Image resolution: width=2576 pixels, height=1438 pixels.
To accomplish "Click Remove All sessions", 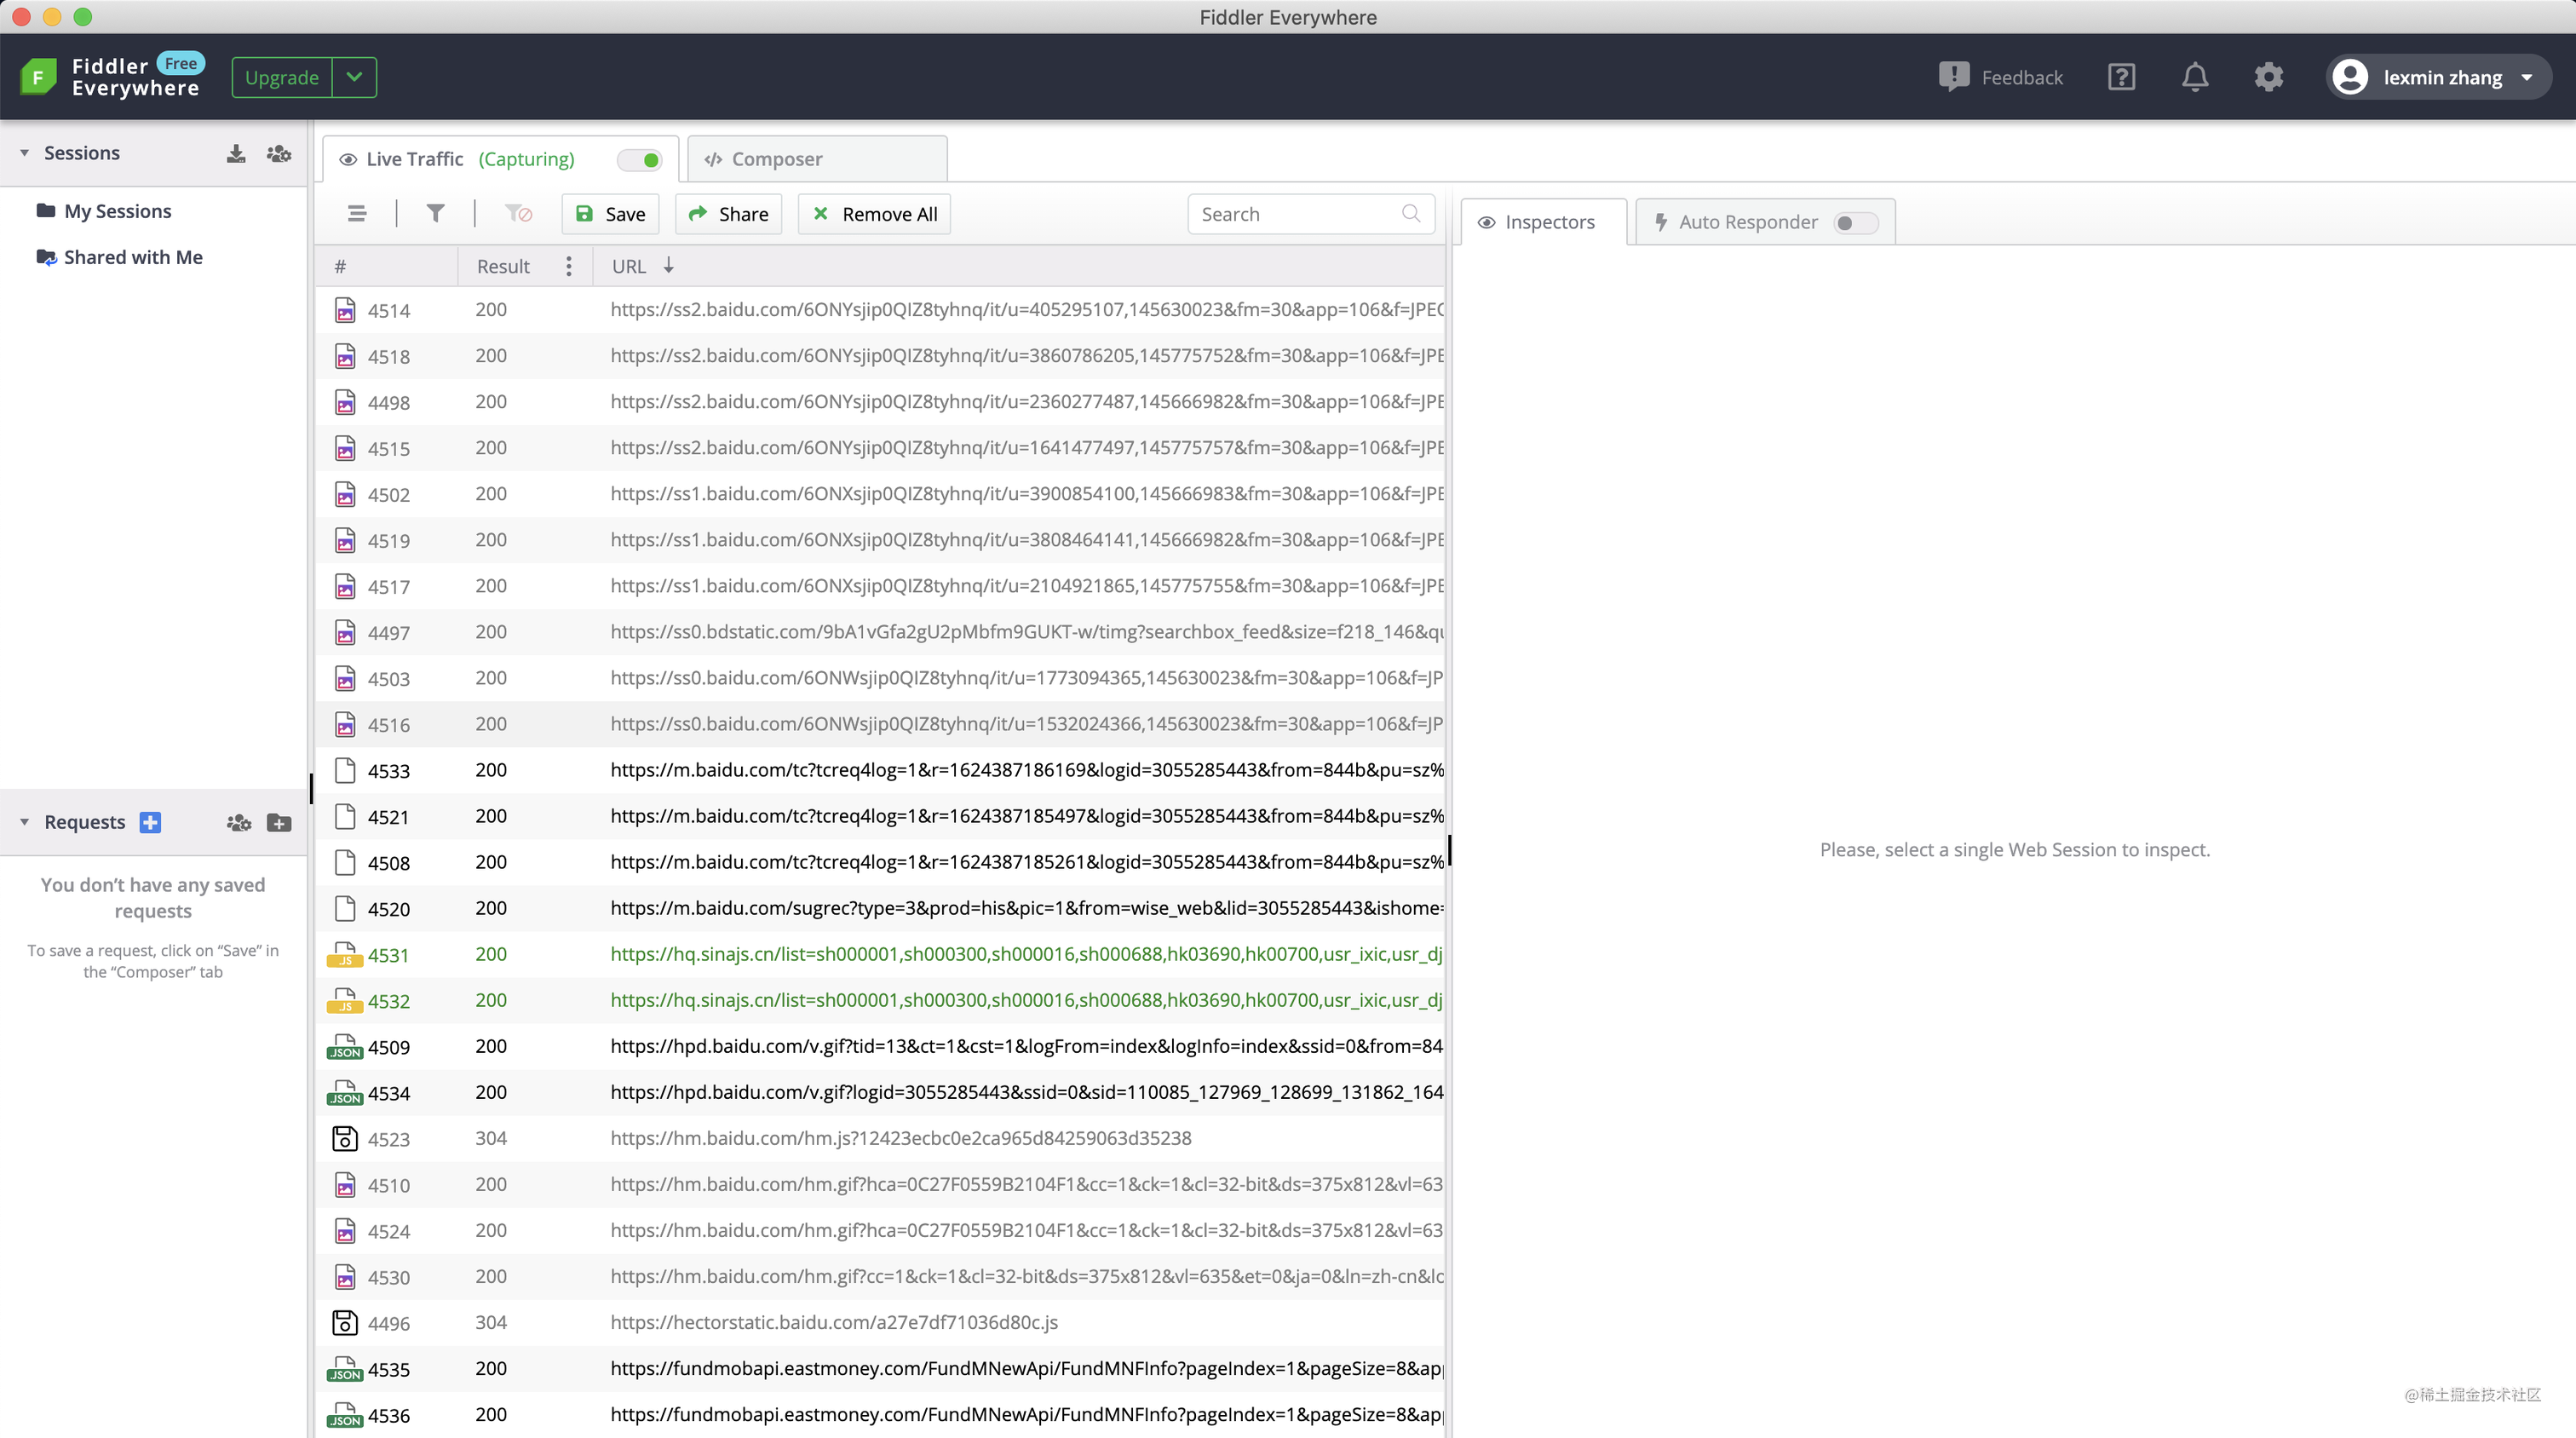I will (x=874, y=214).
